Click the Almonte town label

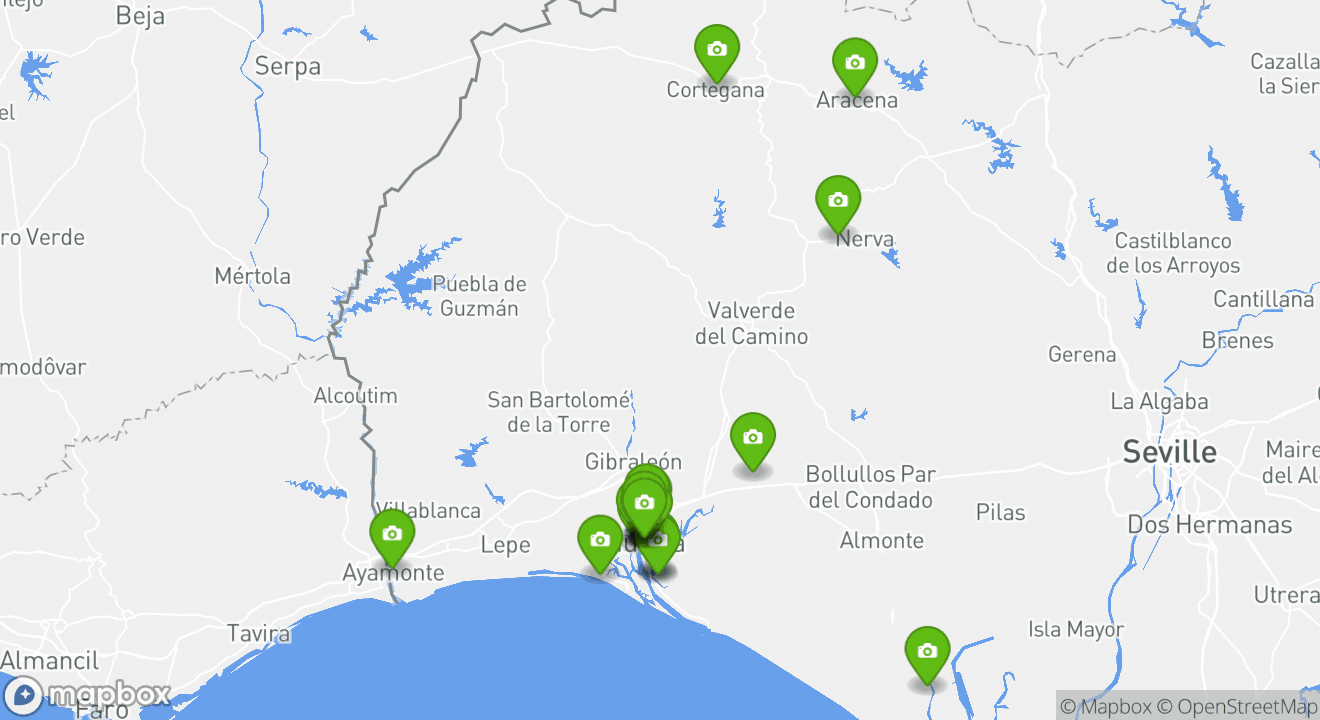[x=882, y=541]
